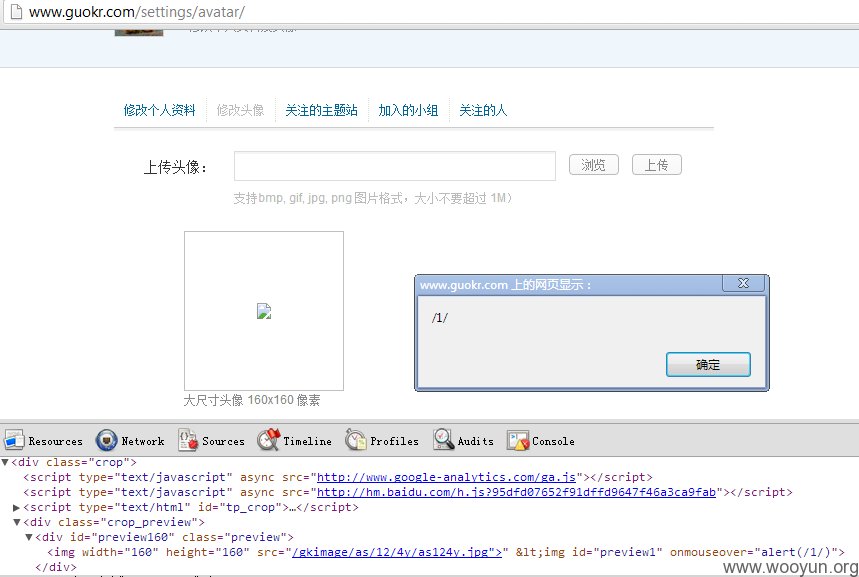Screen dimensions: 859x577
Task: Switch to the 修改个人资料 tab
Action: coord(159,110)
